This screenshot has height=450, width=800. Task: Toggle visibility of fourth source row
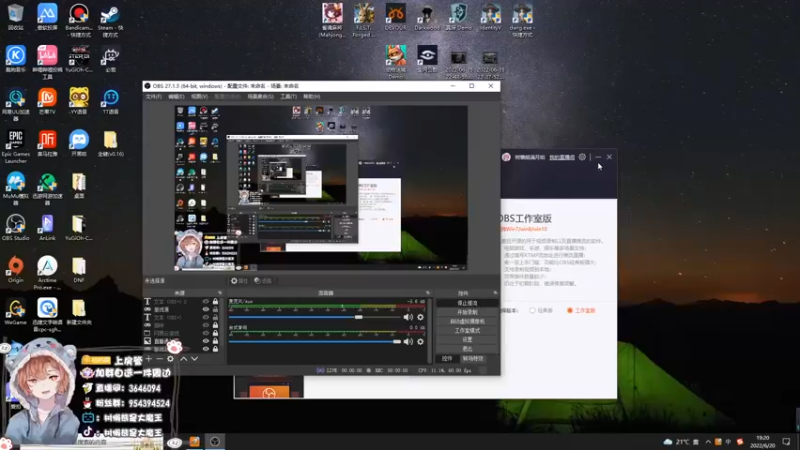point(206,325)
